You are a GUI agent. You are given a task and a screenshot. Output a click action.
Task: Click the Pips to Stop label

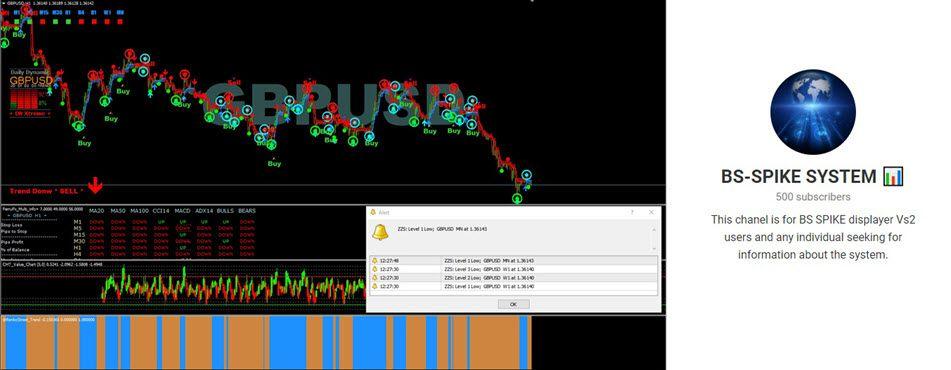pos(14,232)
